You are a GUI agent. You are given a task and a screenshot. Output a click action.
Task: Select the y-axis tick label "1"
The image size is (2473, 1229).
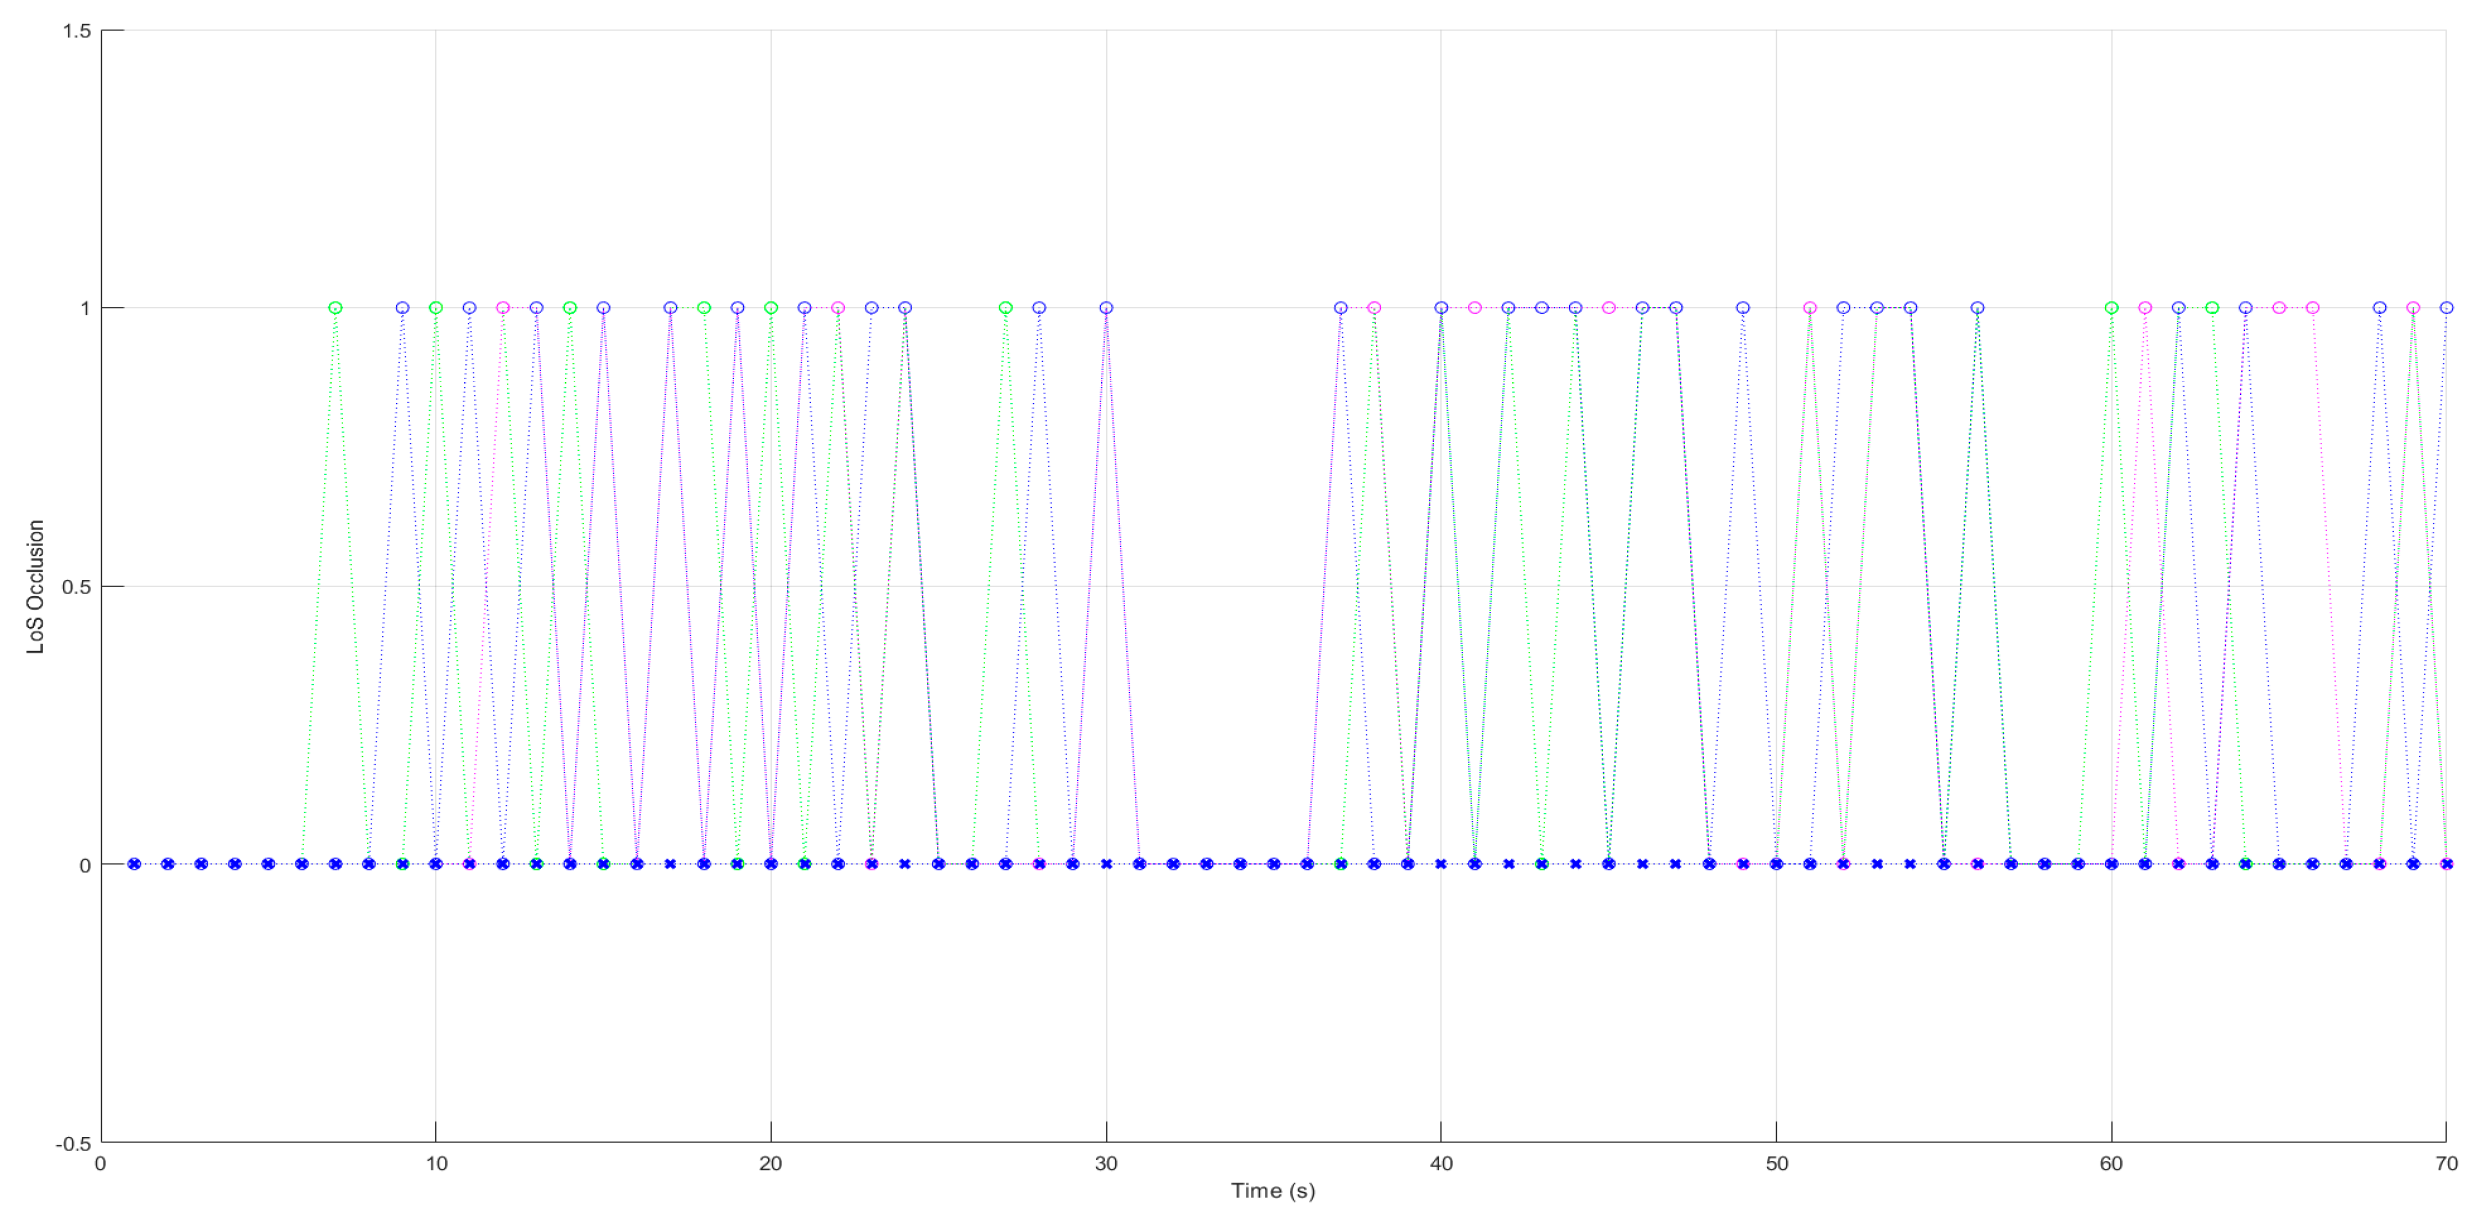tap(85, 308)
